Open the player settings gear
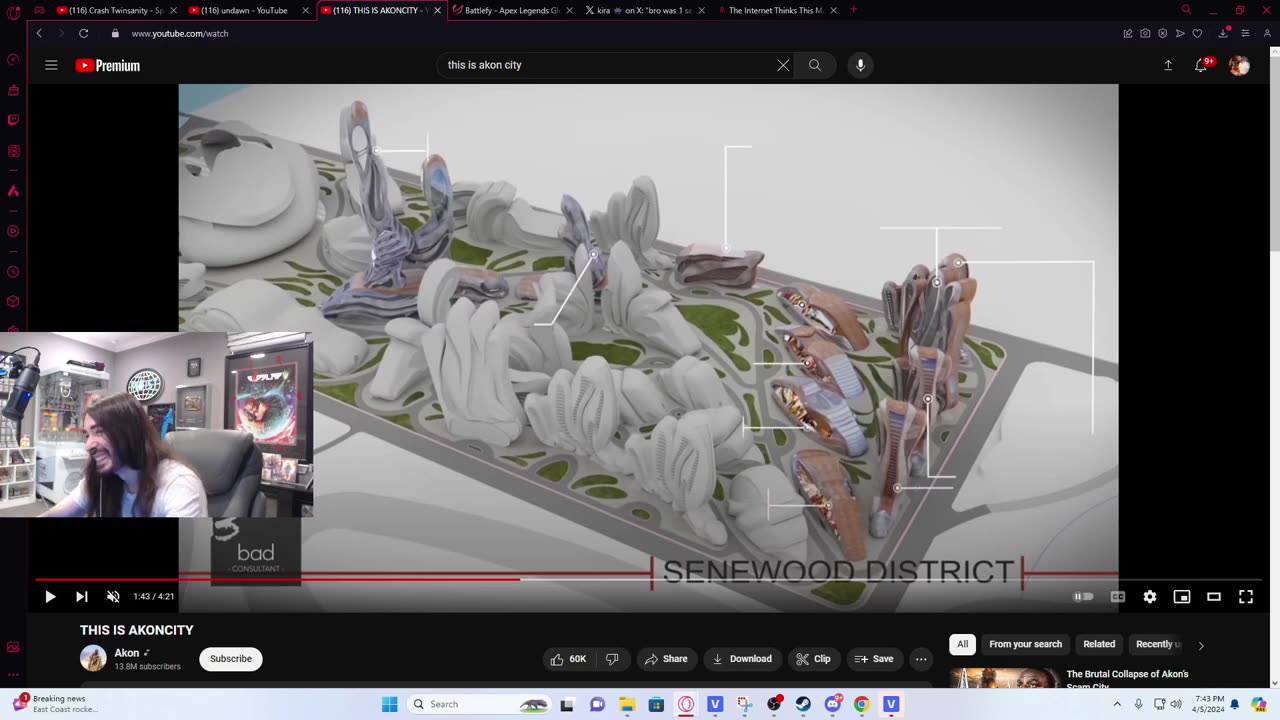 pyautogui.click(x=1150, y=597)
